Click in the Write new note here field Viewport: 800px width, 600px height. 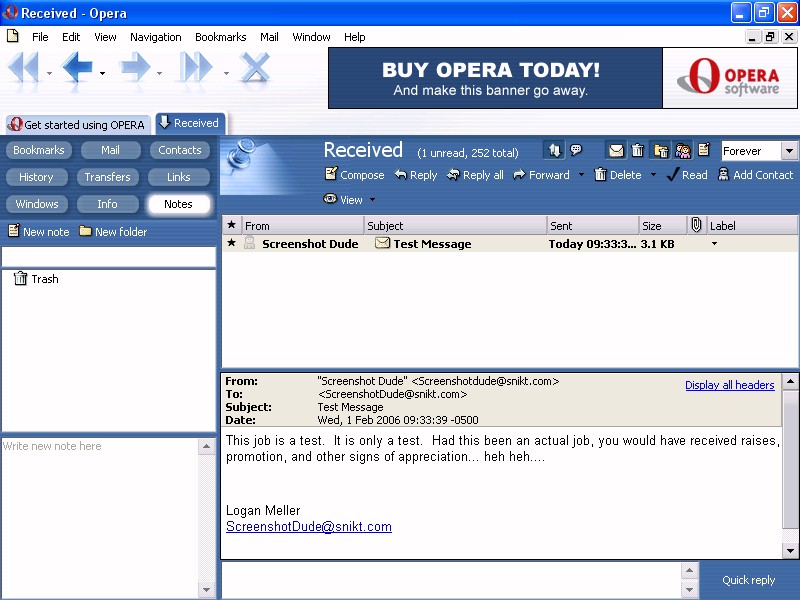[x=100, y=517]
